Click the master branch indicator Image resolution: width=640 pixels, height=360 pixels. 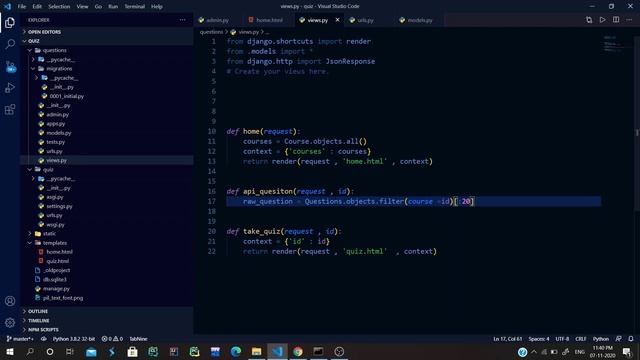(20, 339)
